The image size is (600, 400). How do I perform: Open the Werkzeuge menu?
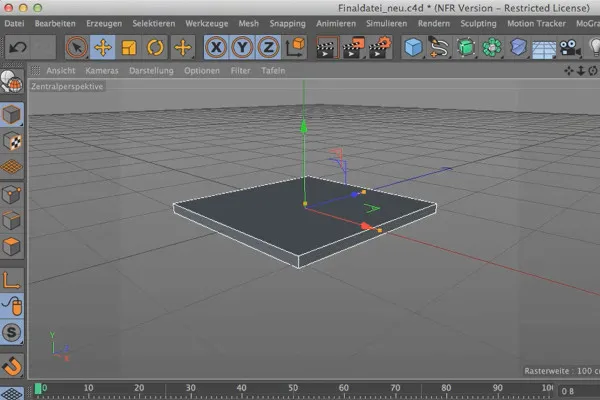(x=207, y=23)
